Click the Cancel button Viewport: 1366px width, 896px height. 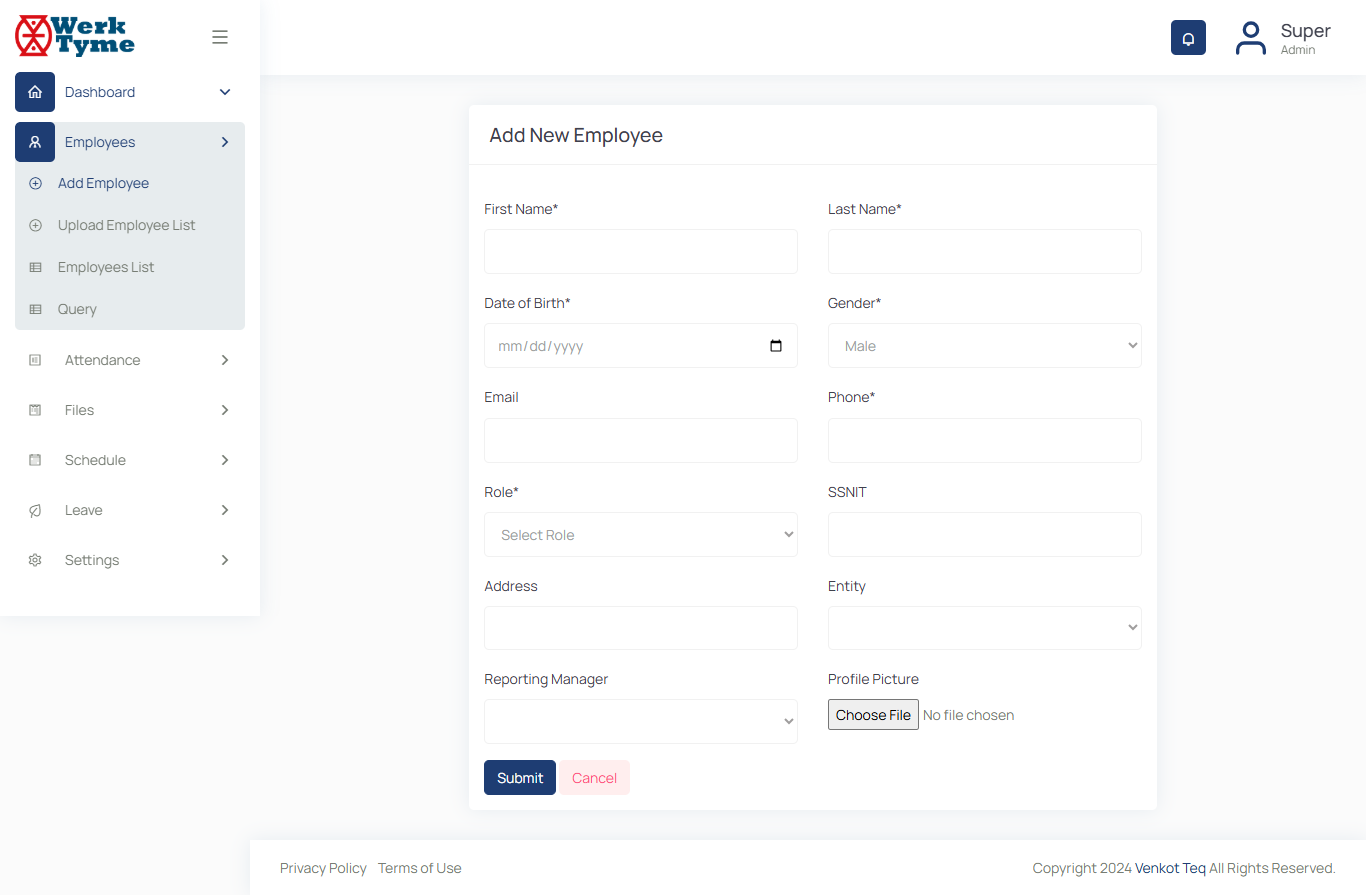(x=594, y=778)
